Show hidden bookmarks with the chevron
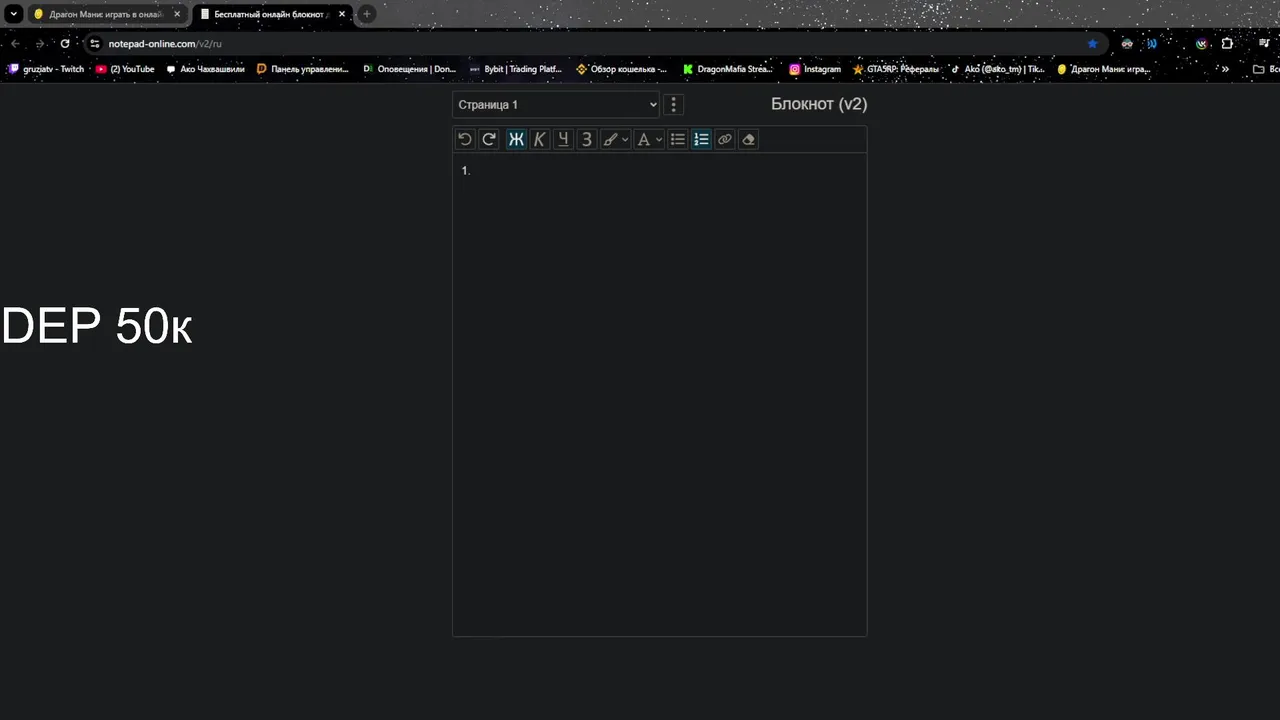The width and height of the screenshot is (1280, 720). tap(1225, 69)
